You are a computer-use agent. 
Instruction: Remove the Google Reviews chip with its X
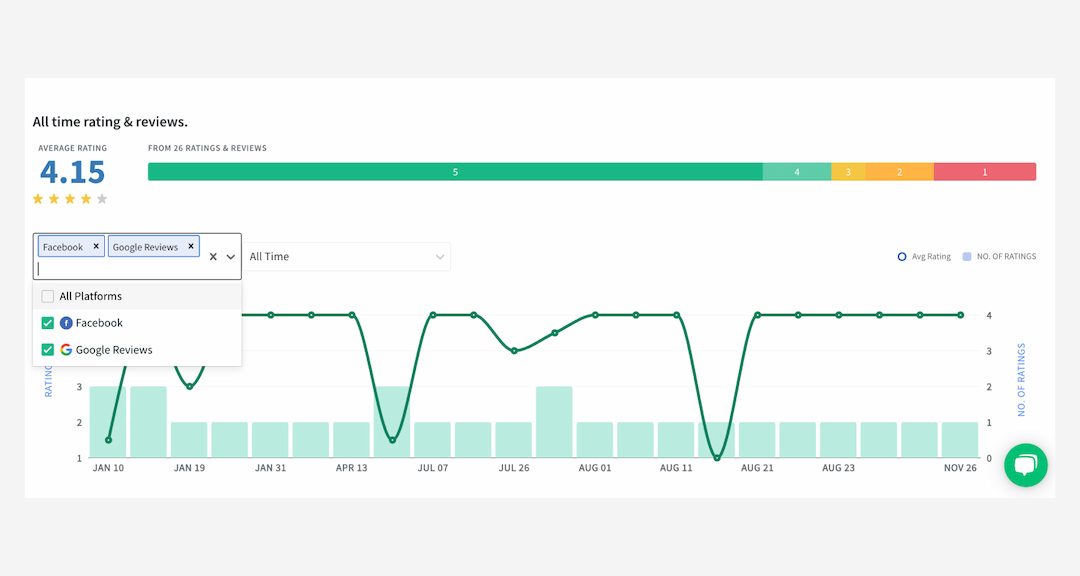tap(190, 246)
